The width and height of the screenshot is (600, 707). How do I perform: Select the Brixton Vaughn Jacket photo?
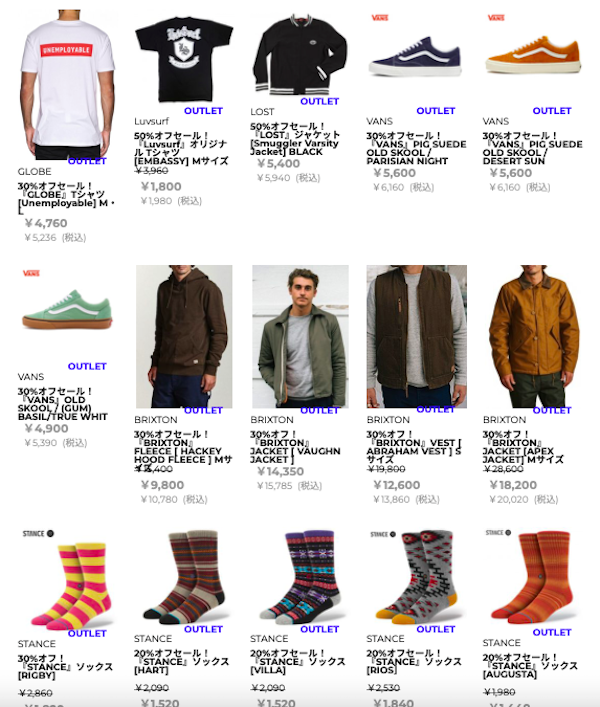pyautogui.click(x=300, y=336)
